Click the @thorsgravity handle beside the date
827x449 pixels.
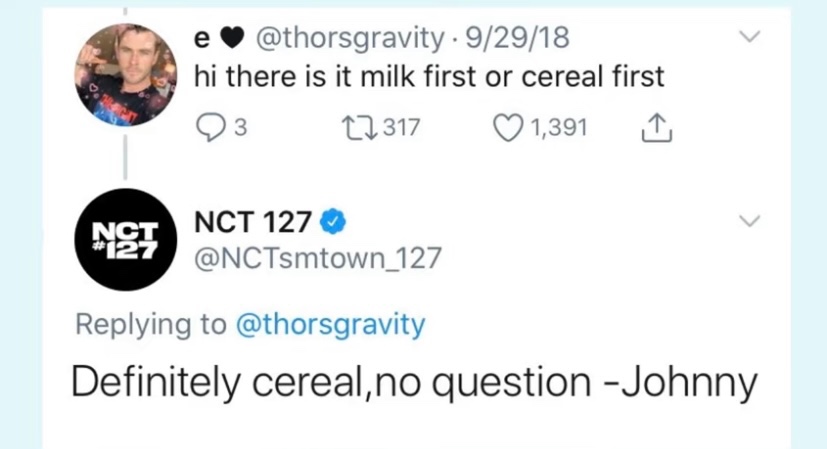pos(350,38)
